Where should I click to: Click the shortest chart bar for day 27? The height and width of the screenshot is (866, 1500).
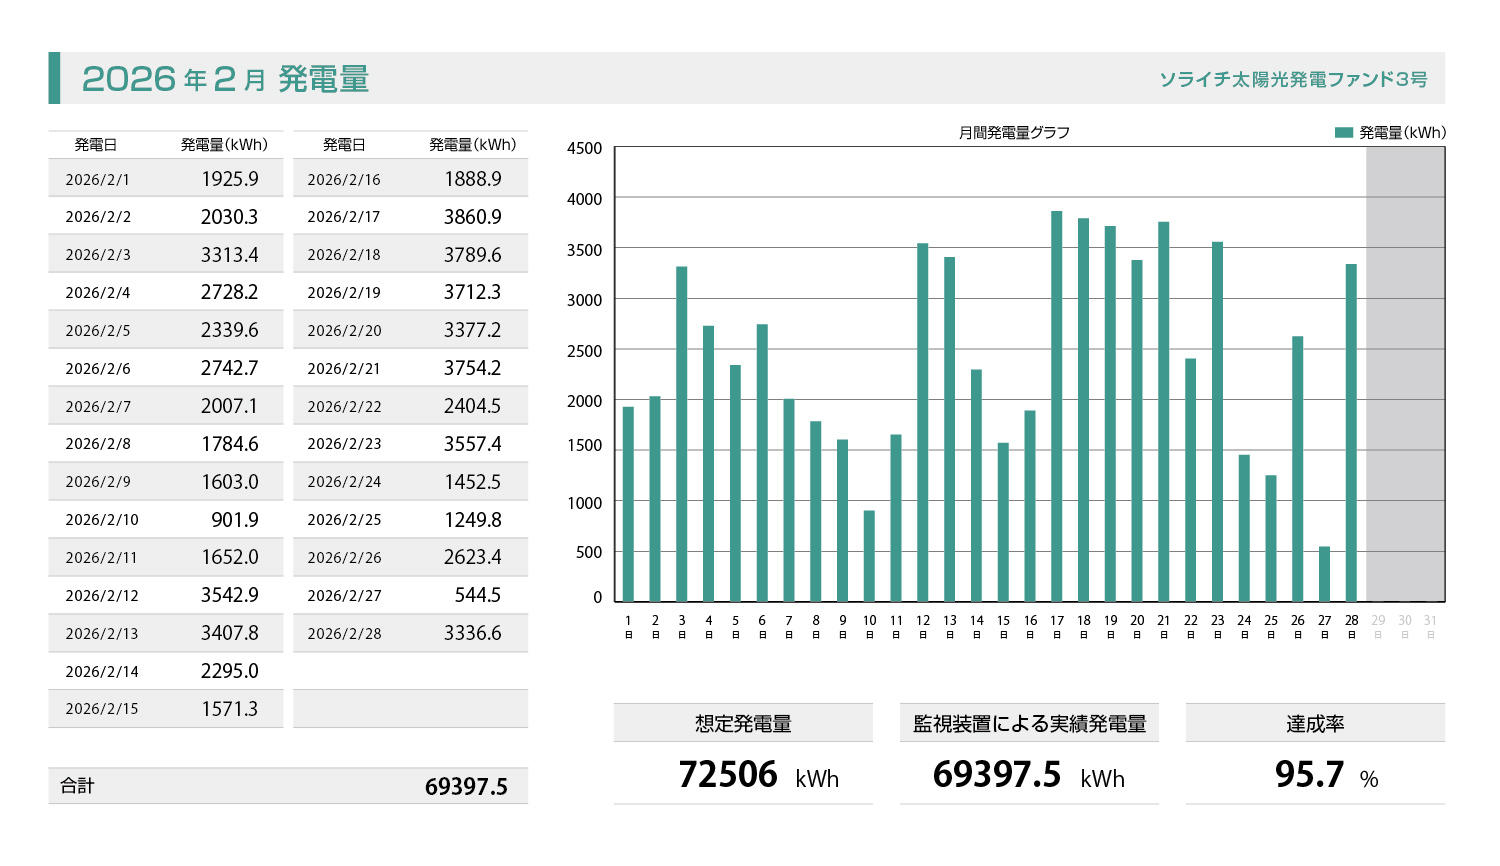(1324, 574)
